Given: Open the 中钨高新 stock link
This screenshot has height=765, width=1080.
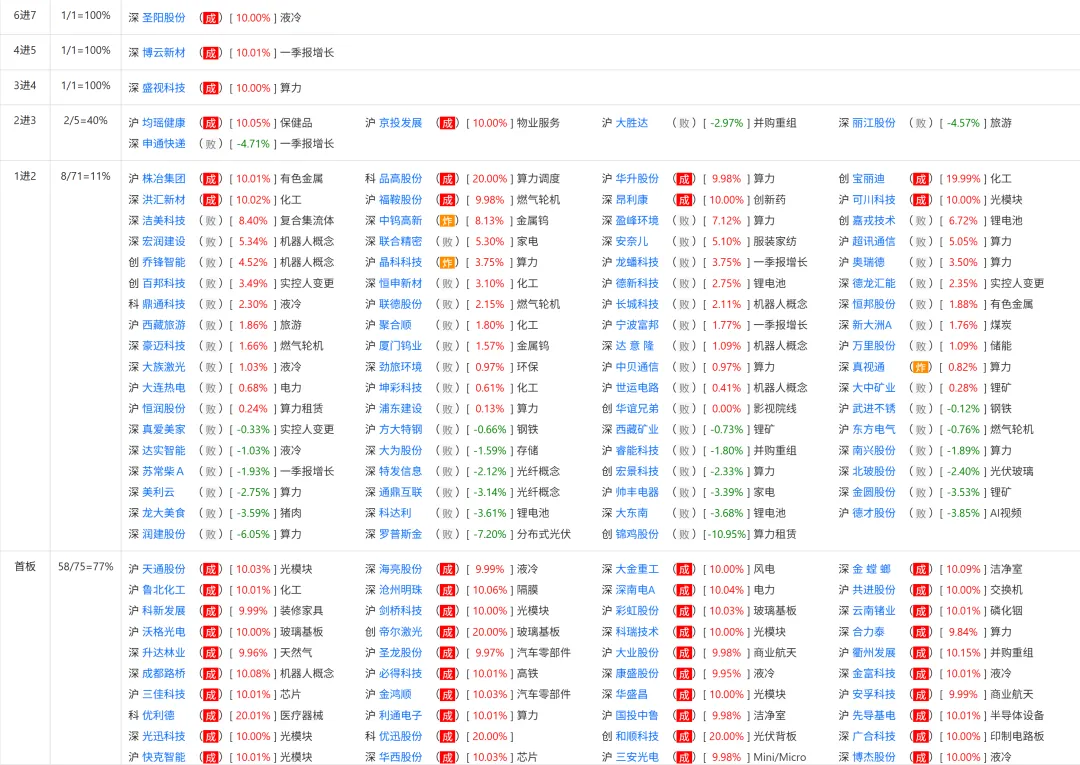Looking at the screenshot, I should [x=401, y=221].
